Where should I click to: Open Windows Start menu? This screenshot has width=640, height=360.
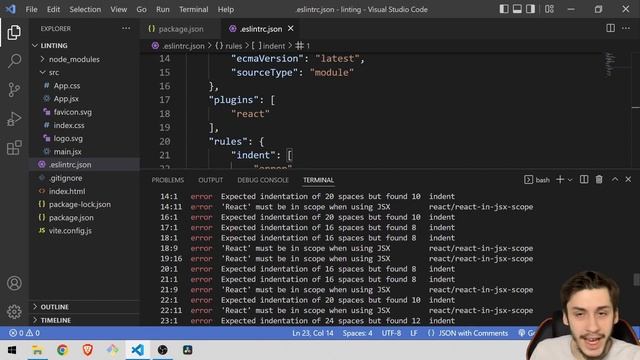point(12,350)
